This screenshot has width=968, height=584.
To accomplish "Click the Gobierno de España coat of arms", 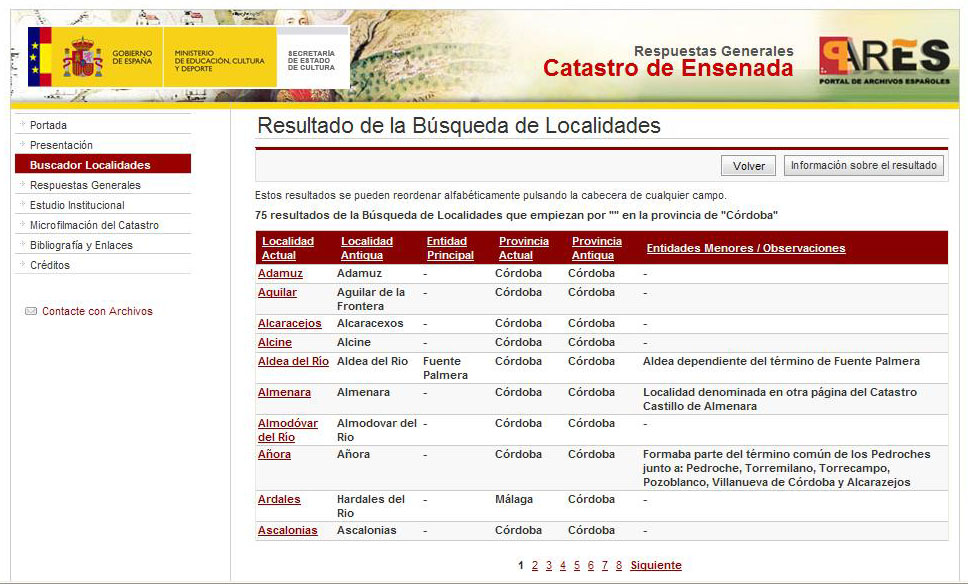I will (82, 57).
